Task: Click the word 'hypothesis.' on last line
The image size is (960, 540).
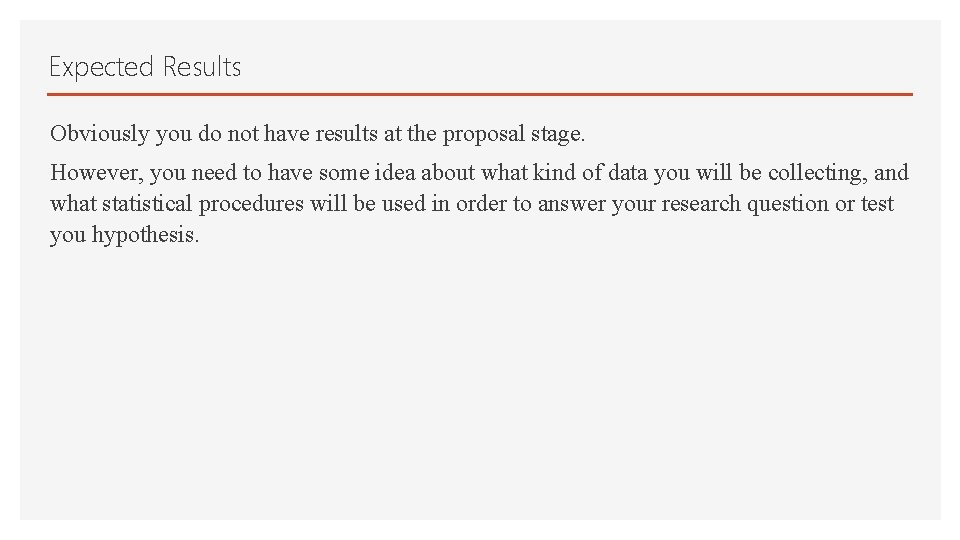Action: (146, 235)
